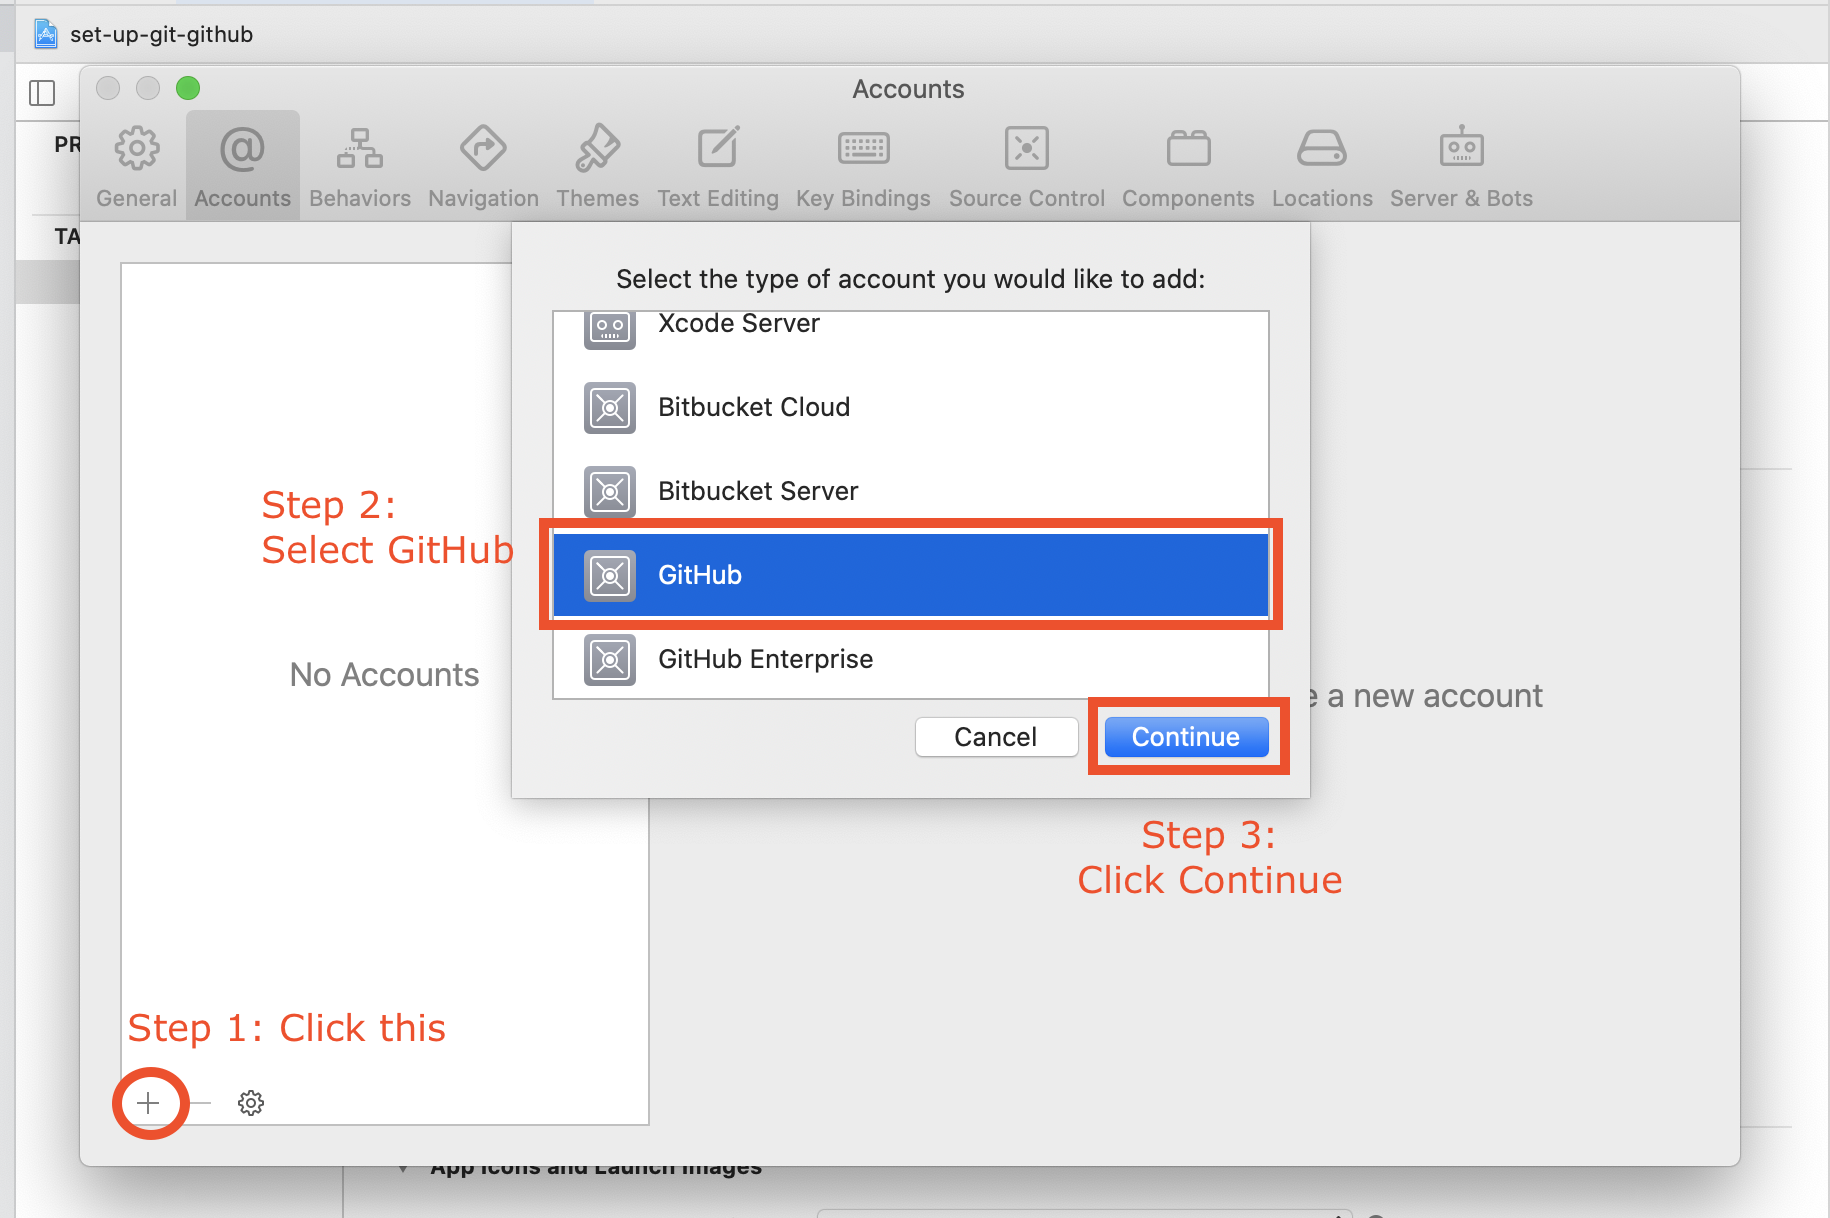Click the Cancel button

tap(996, 737)
